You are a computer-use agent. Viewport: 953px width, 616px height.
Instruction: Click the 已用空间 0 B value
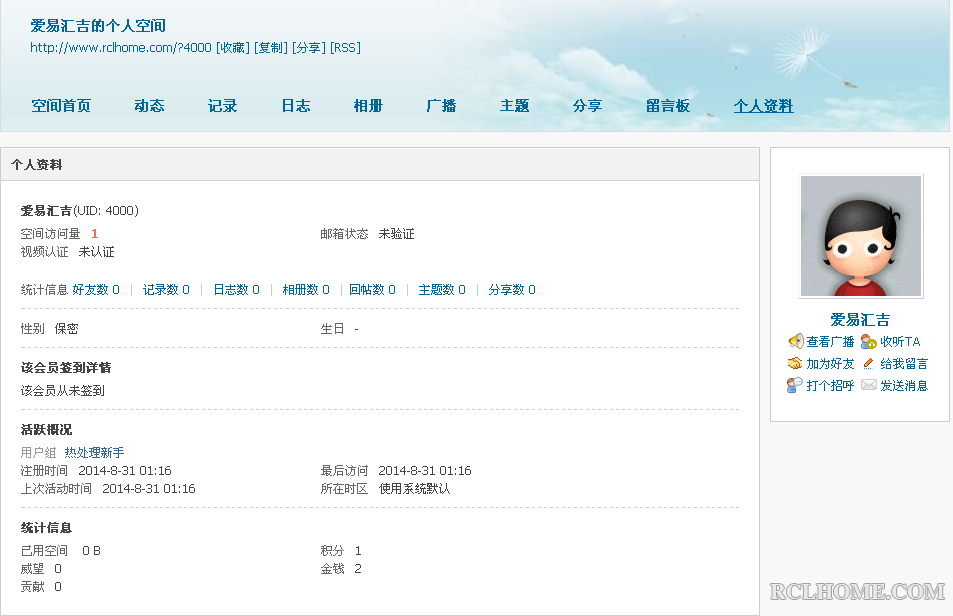[92, 551]
